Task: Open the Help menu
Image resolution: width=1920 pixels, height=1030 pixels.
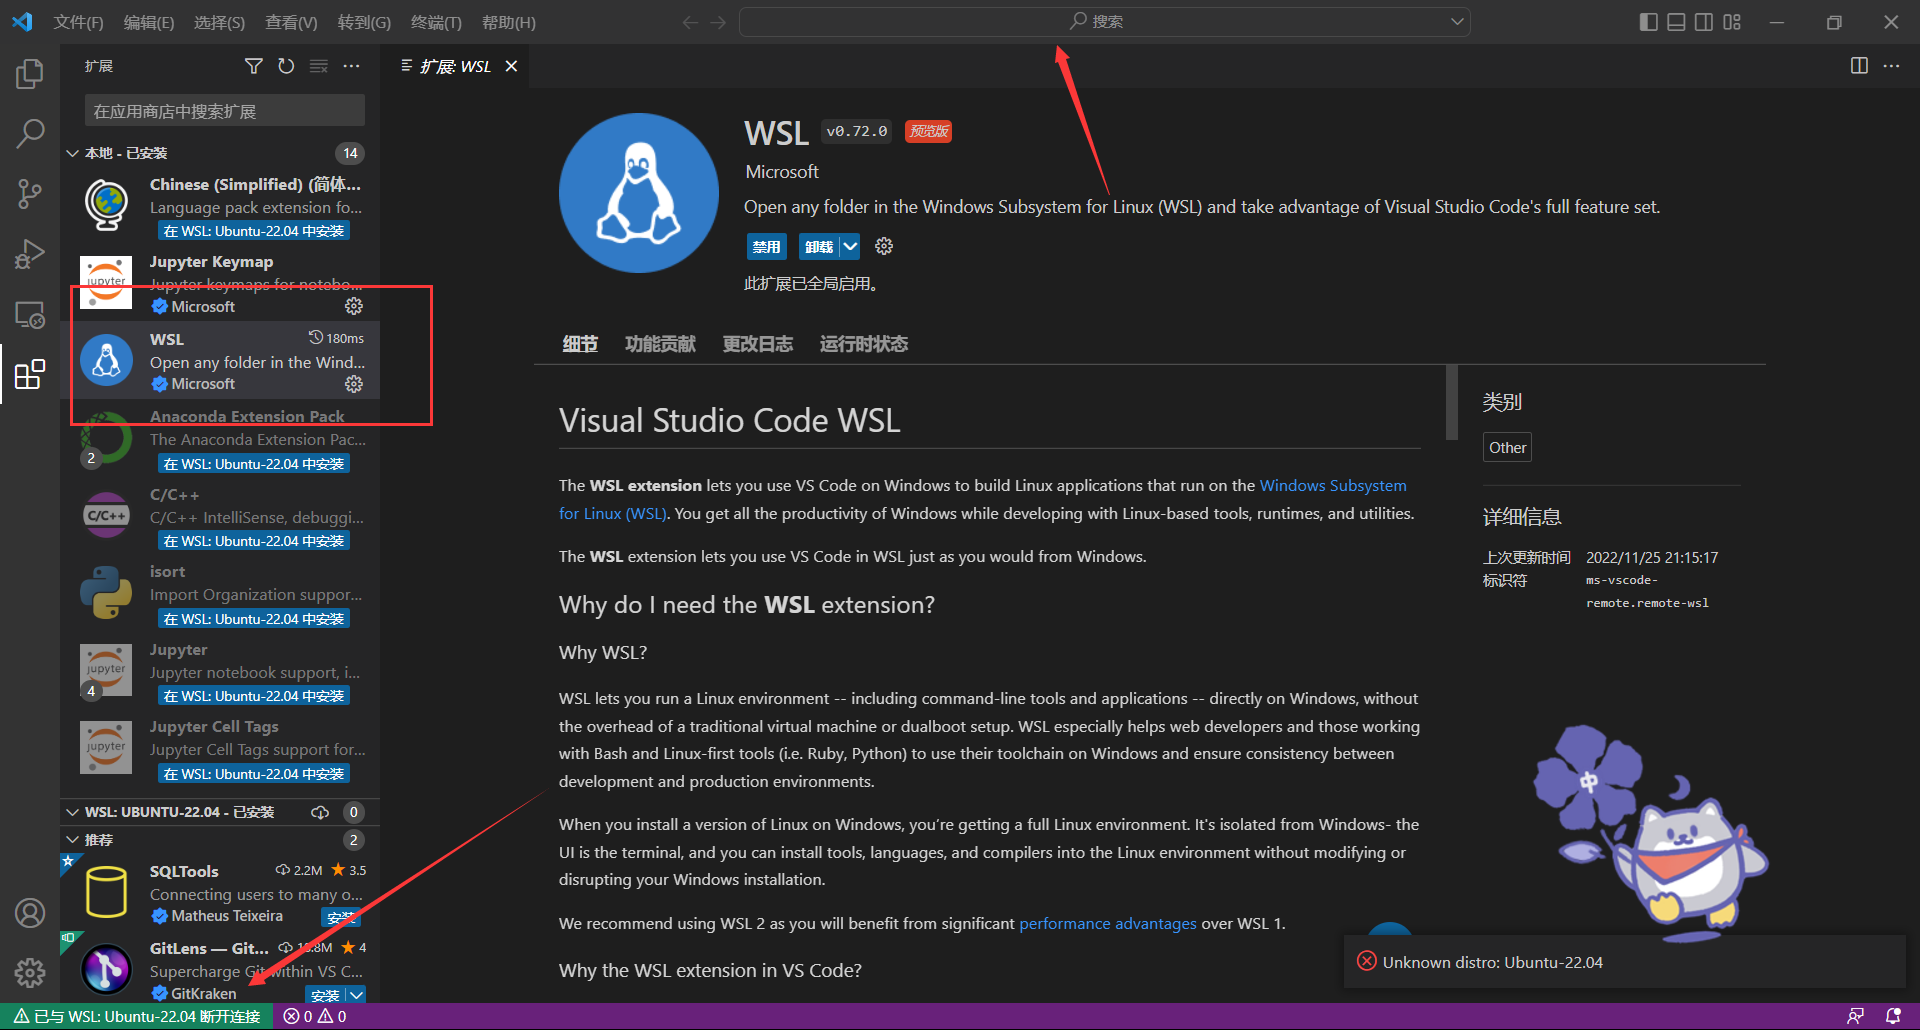Action: click(x=509, y=22)
